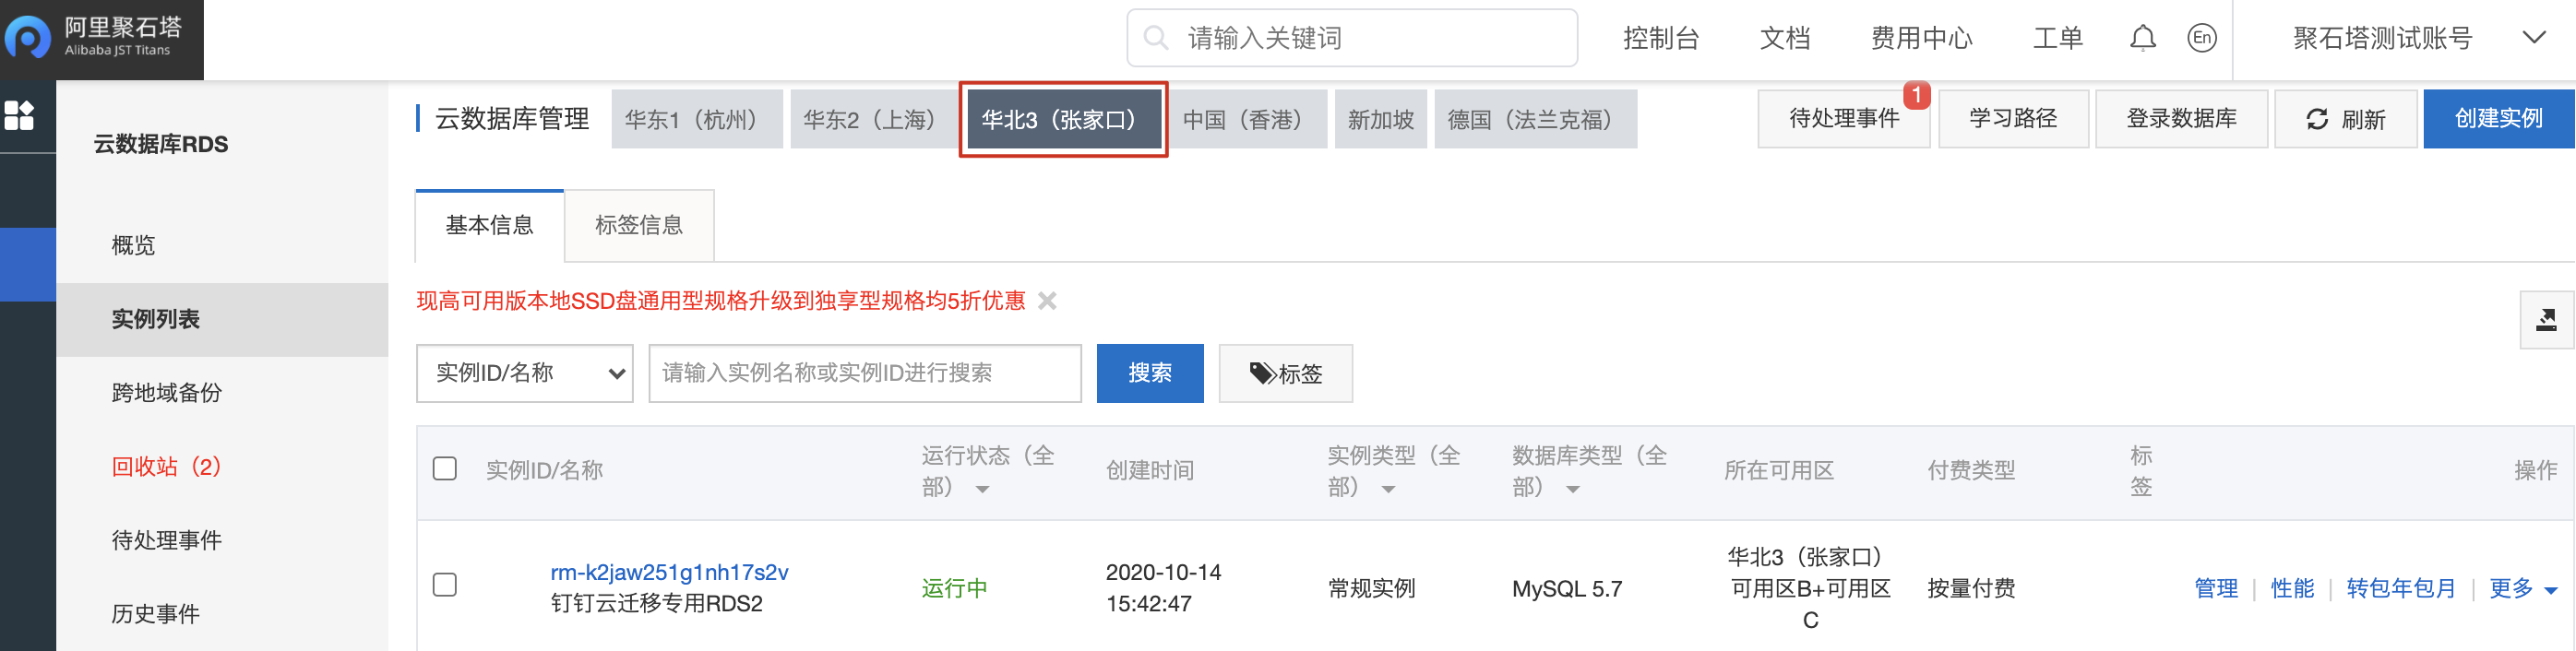Screen dimensions: 2576x651
Task: Open the 实例ID/名称 search type dropdown
Action: (524, 373)
